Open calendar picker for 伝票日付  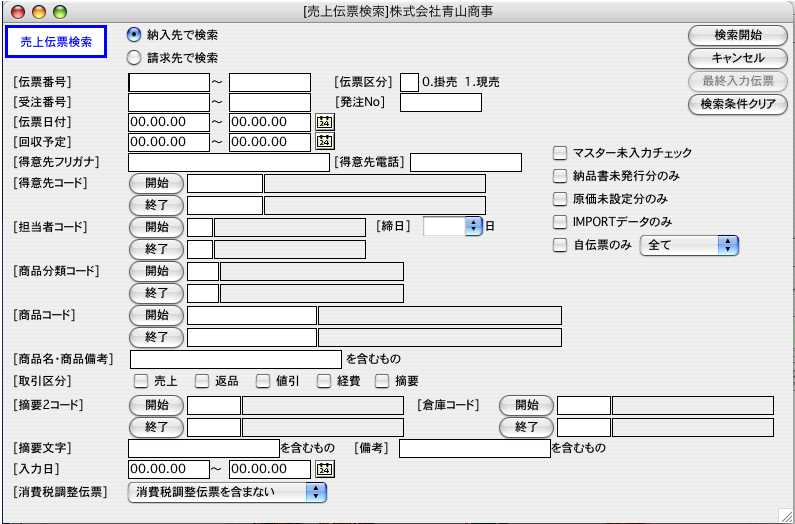pyautogui.click(x=324, y=122)
